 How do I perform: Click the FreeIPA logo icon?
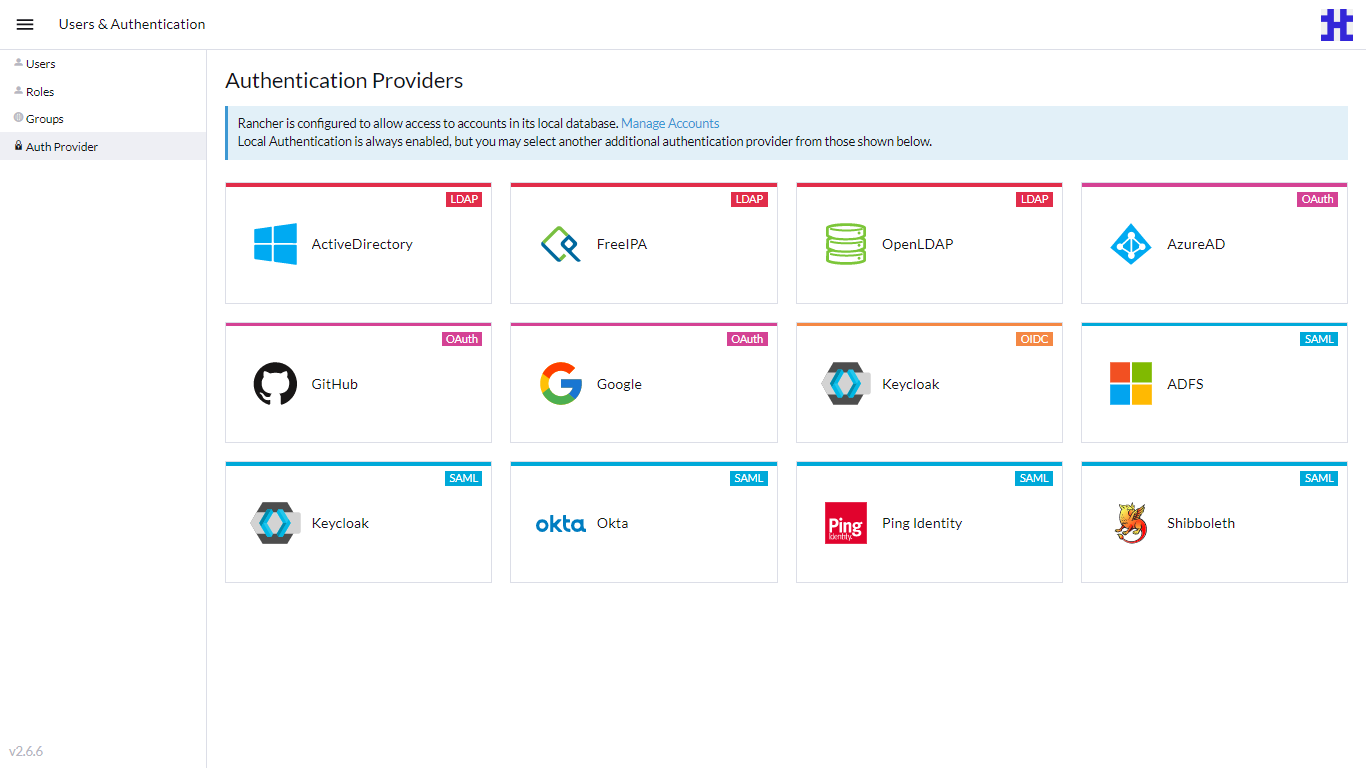560,244
